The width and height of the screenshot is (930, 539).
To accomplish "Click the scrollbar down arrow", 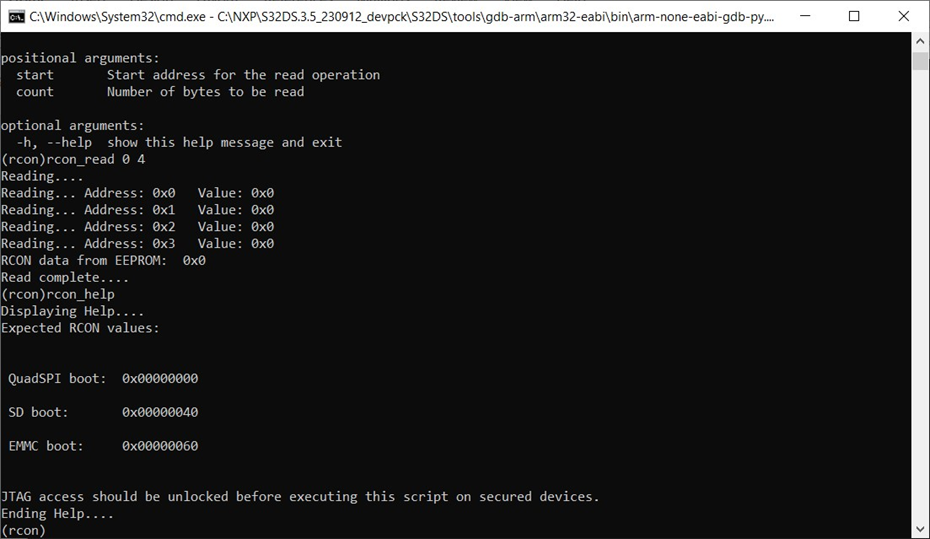I will click(x=920, y=529).
